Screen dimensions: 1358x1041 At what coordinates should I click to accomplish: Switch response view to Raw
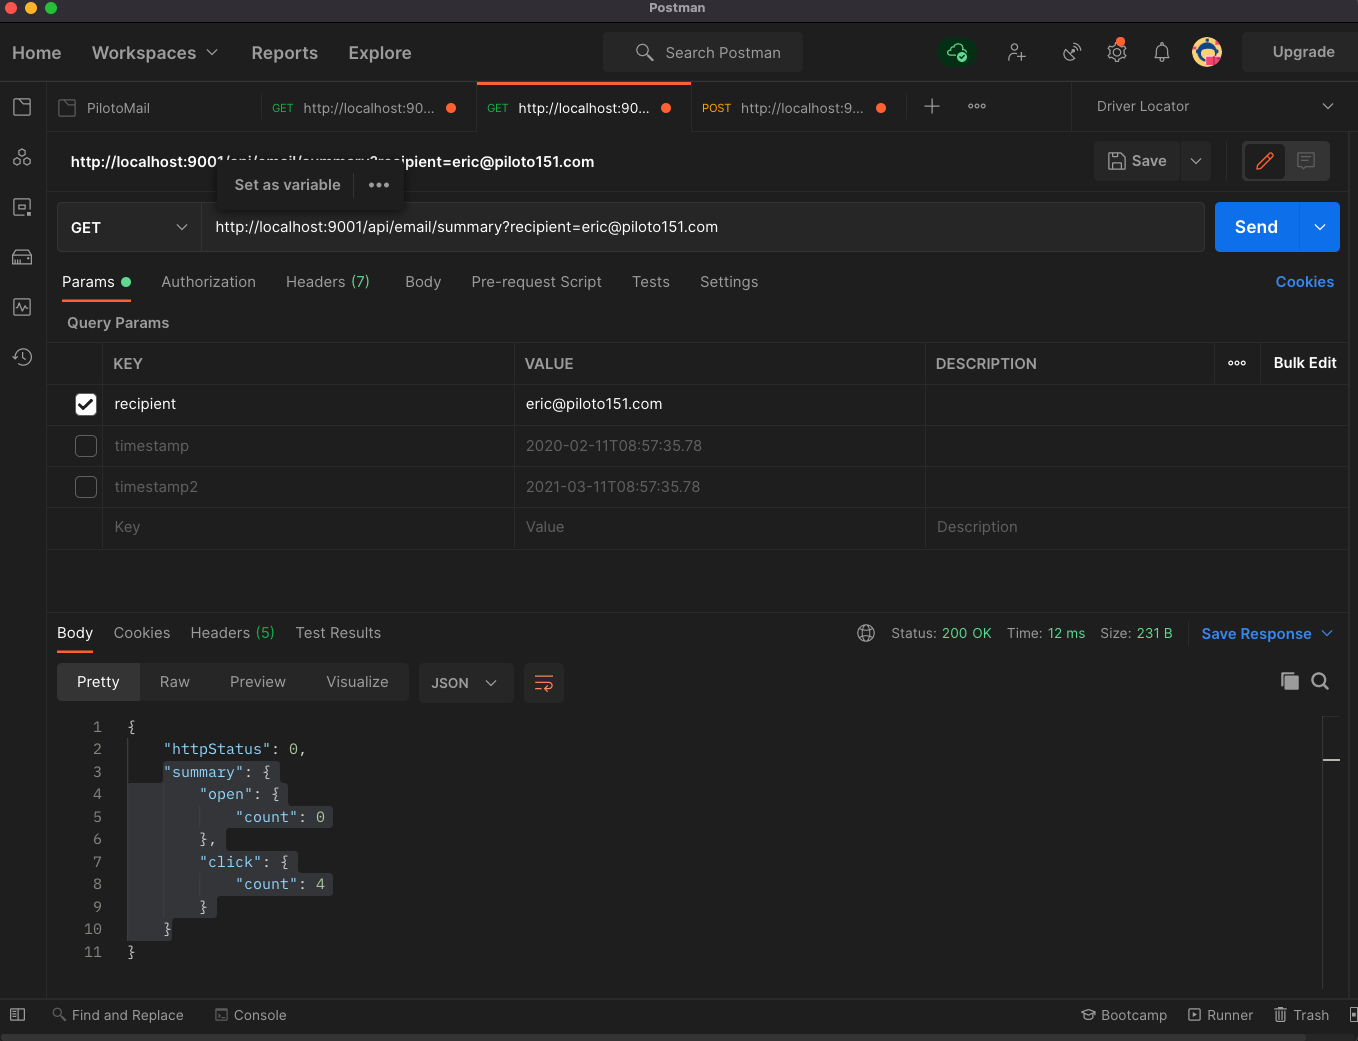(175, 682)
